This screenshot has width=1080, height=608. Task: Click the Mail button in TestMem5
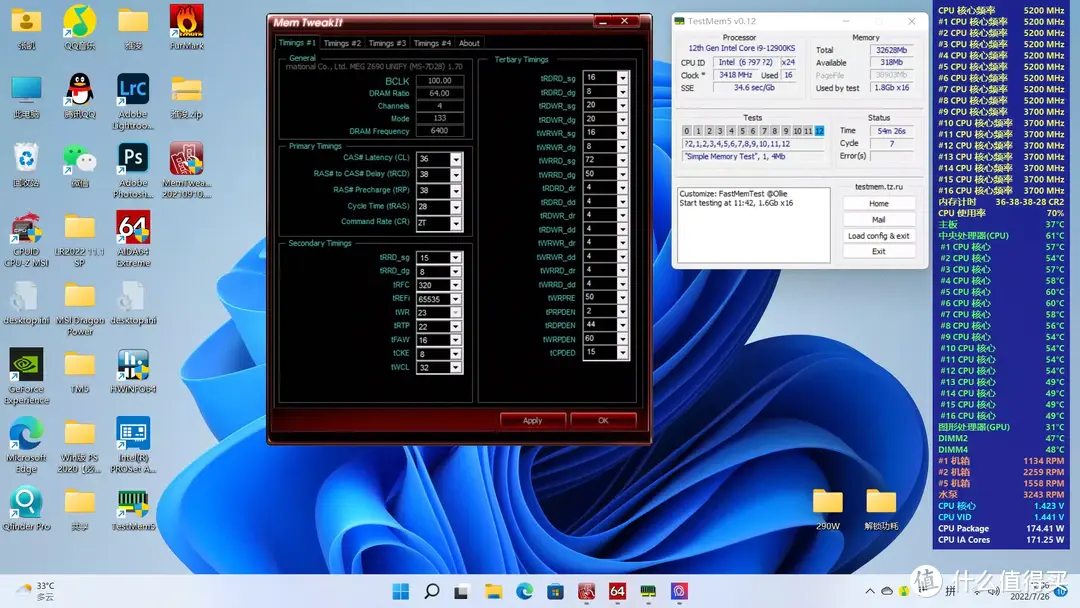(878, 220)
